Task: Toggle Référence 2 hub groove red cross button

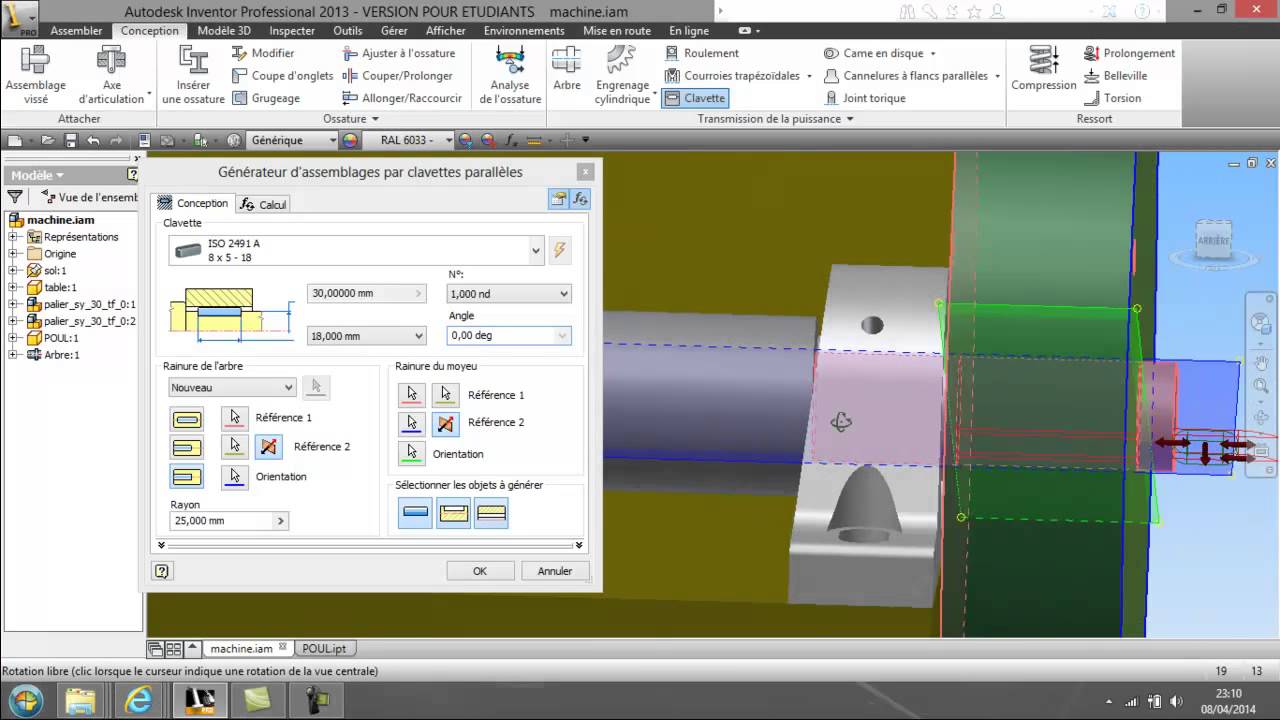Action: click(445, 423)
